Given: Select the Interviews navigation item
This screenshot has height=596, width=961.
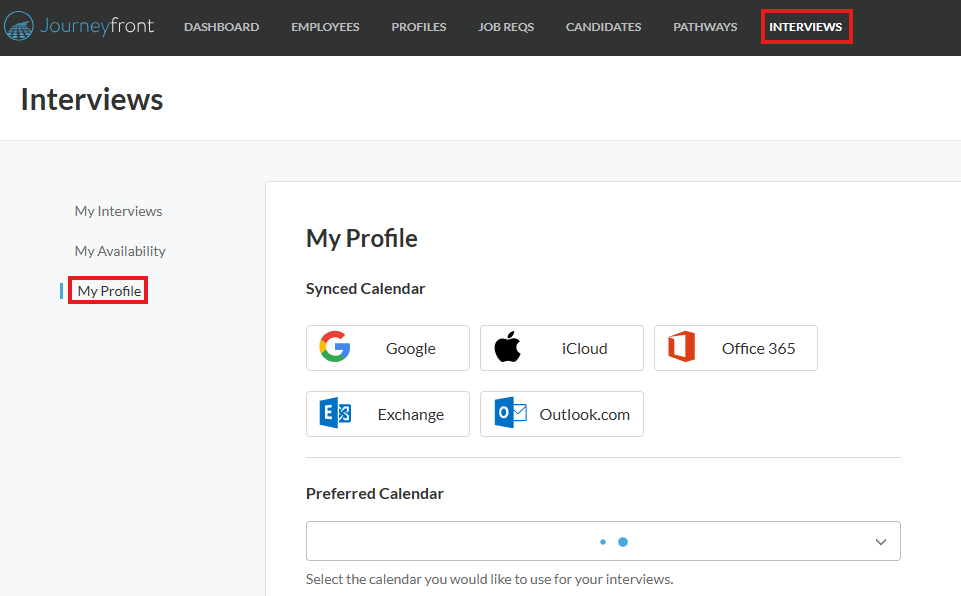Looking at the screenshot, I should 806,27.
